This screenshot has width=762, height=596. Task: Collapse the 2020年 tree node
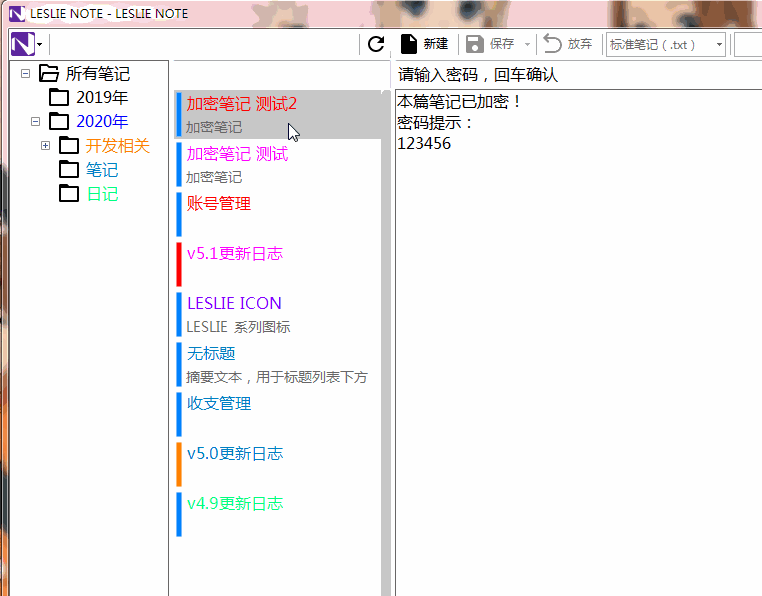pos(35,121)
